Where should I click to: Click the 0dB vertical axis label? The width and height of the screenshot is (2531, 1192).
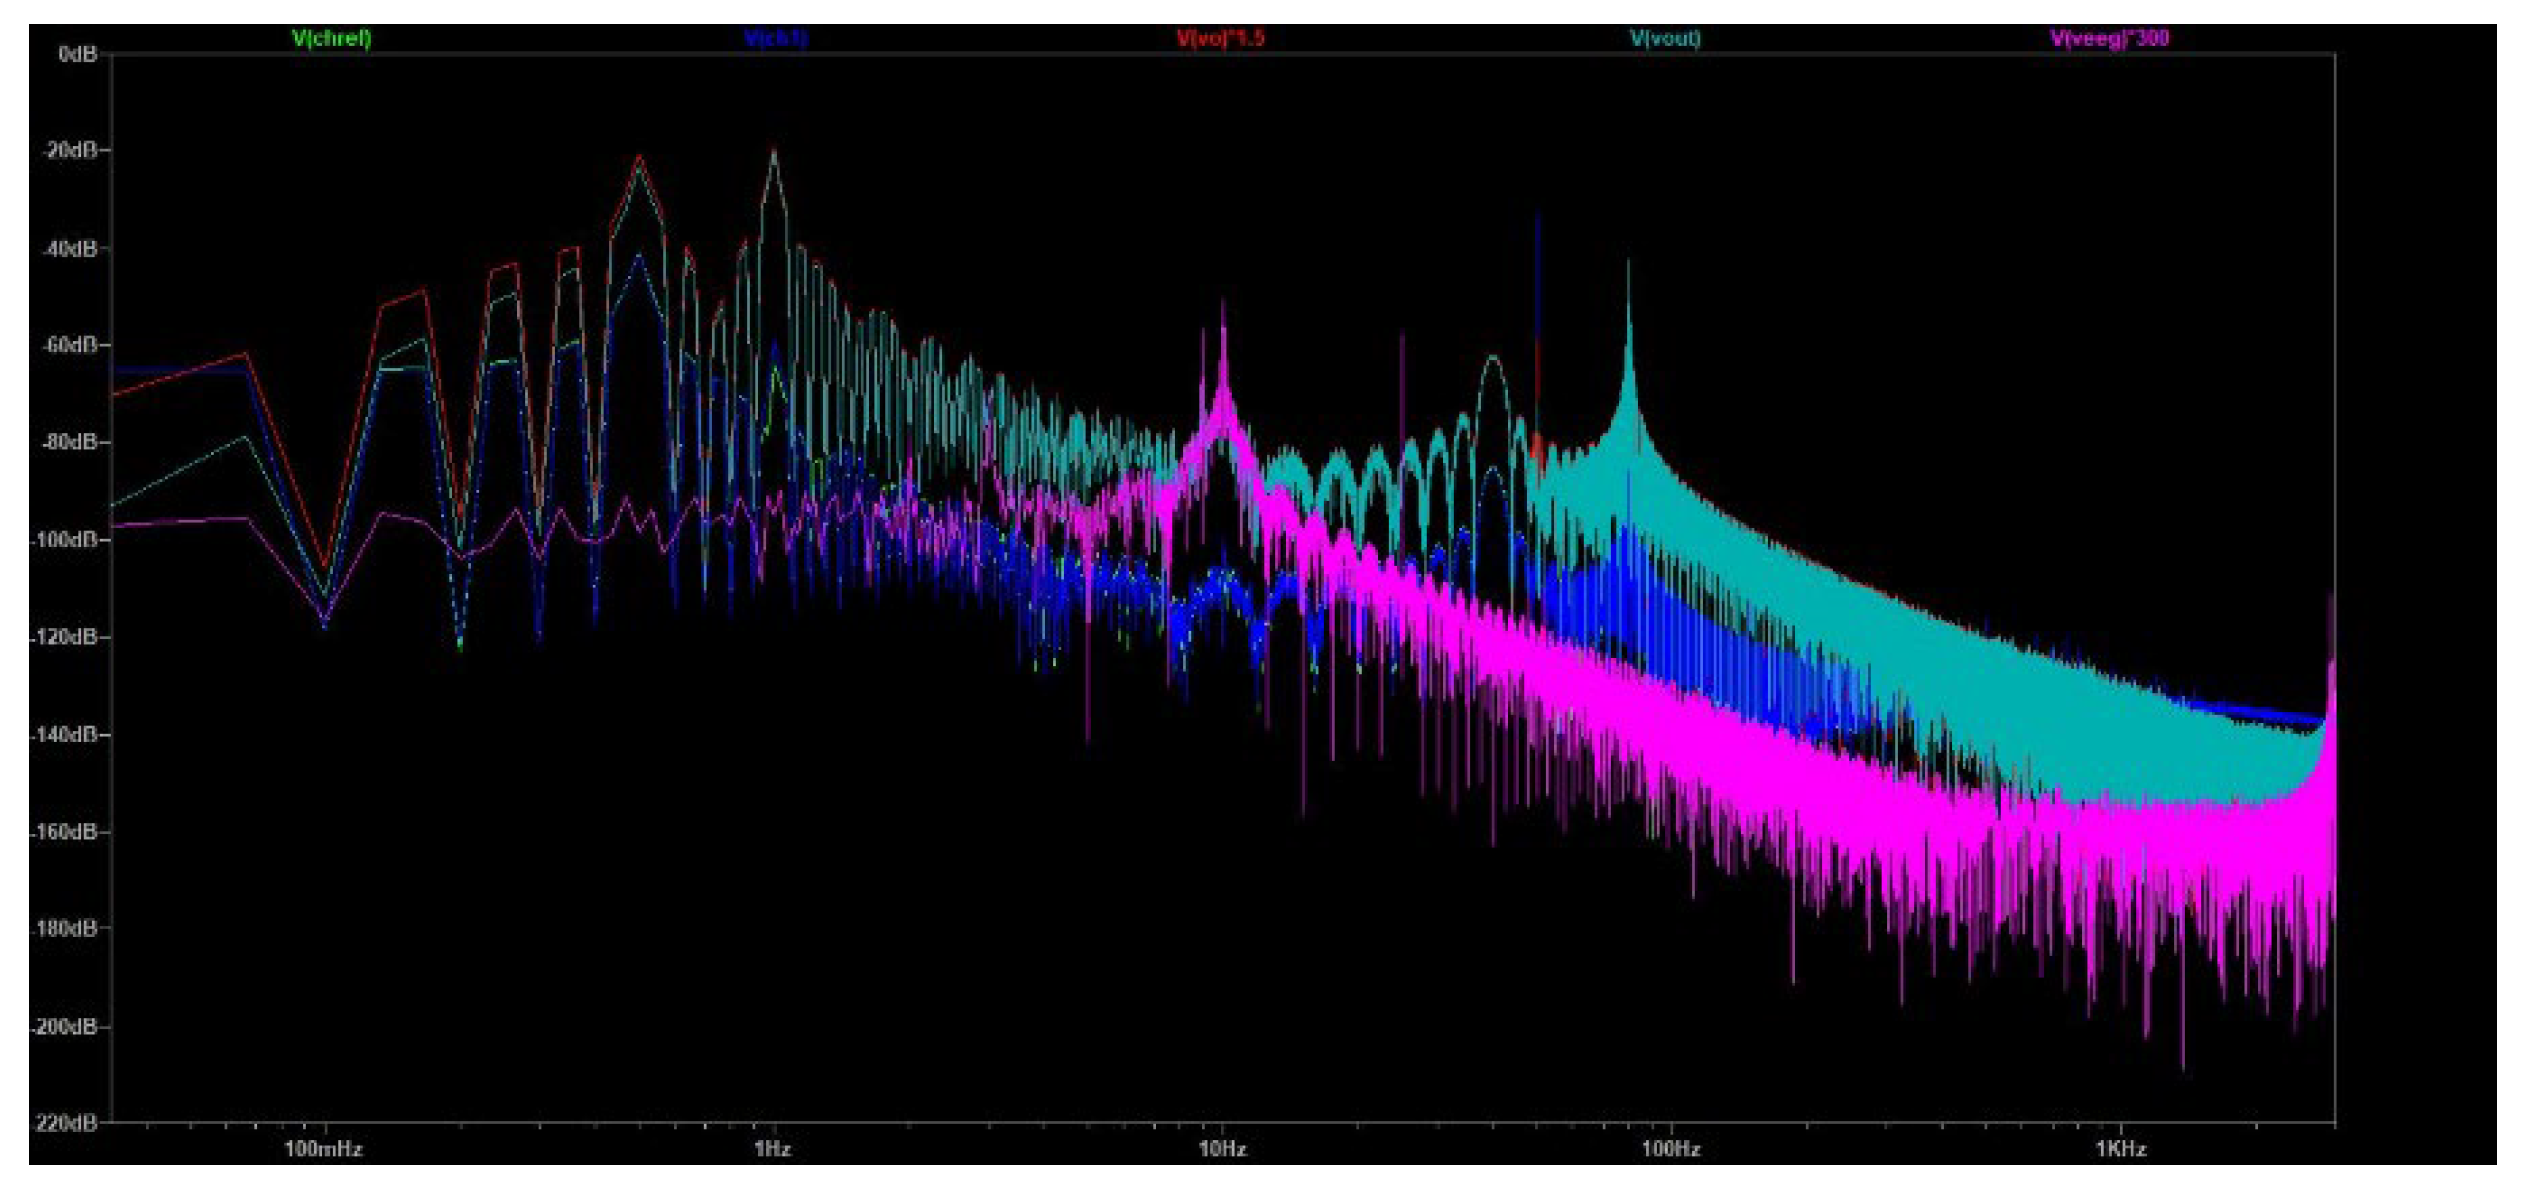point(77,54)
